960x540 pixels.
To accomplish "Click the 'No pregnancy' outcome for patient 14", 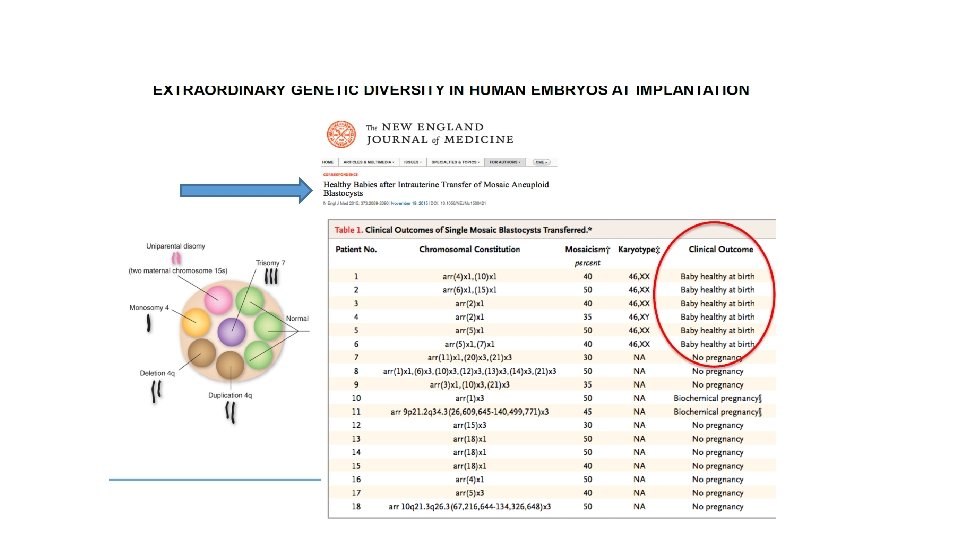I will (x=718, y=452).
